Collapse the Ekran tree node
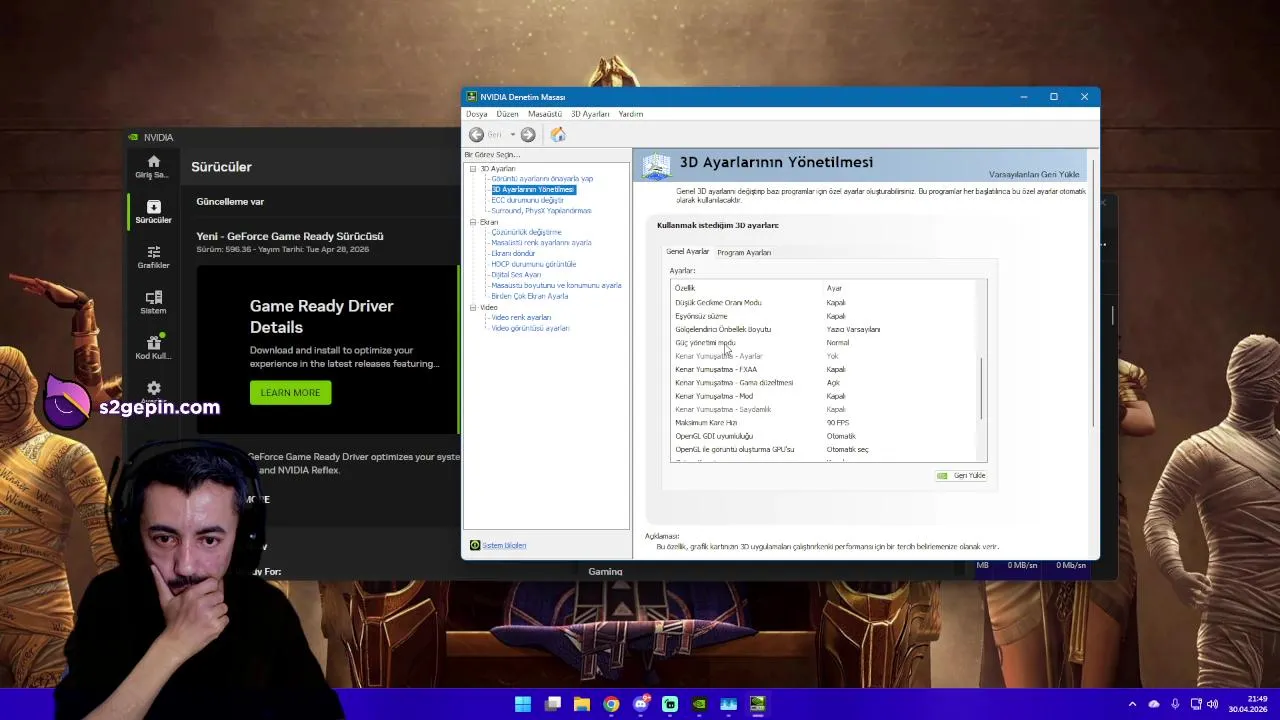The image size is (1280, 720). (473, 222)
